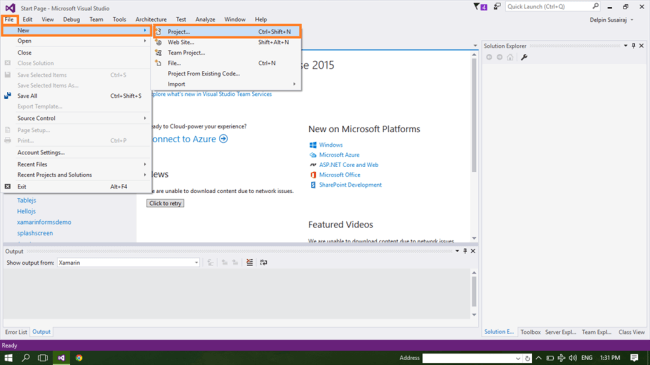Open ASP.NET Core and Web link
The height and width of the screenshot is (365, 650).
pyautogui.click(x=348, y=165)
